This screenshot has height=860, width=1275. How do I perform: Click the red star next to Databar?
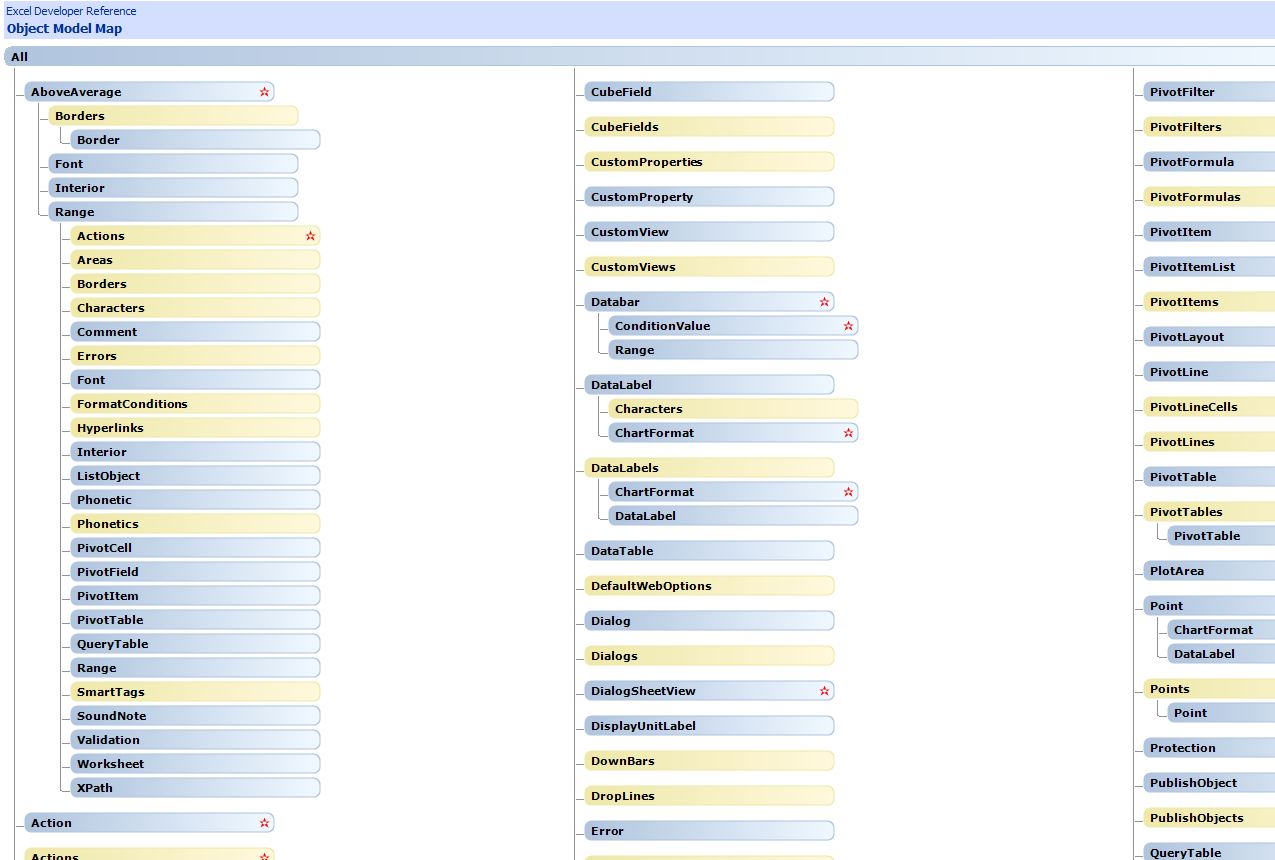[824, 302]
